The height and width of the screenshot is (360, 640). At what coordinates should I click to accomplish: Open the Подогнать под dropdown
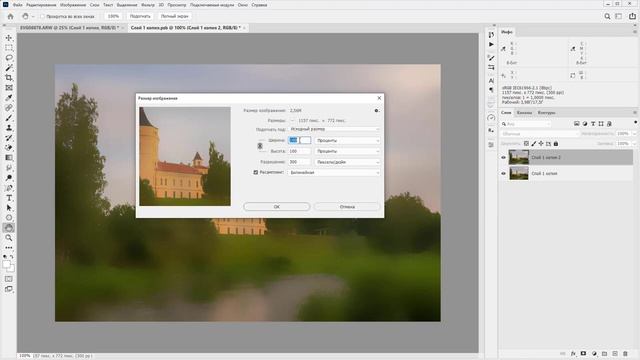point(334,129)
